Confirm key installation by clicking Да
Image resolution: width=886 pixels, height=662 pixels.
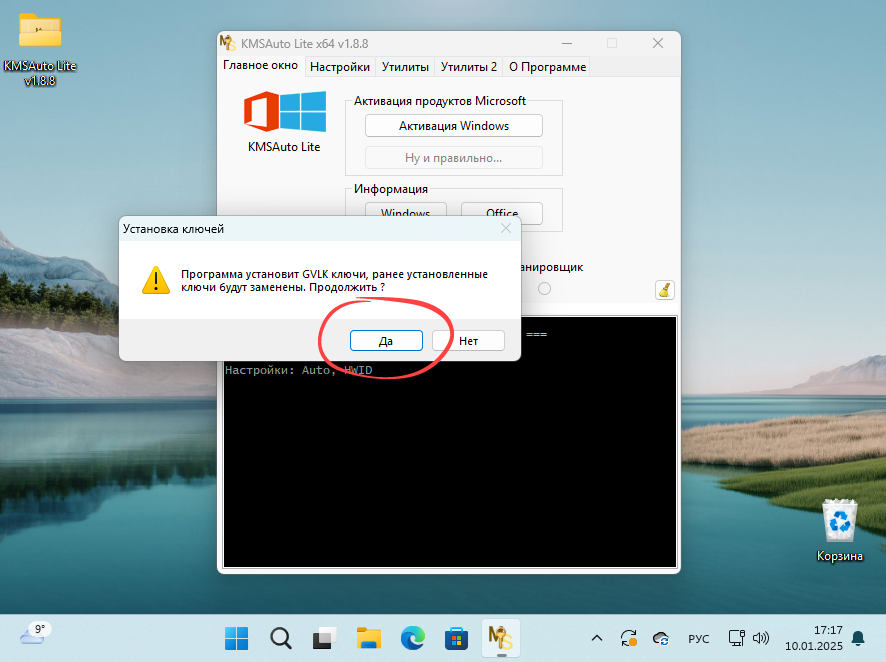(386, 340)
